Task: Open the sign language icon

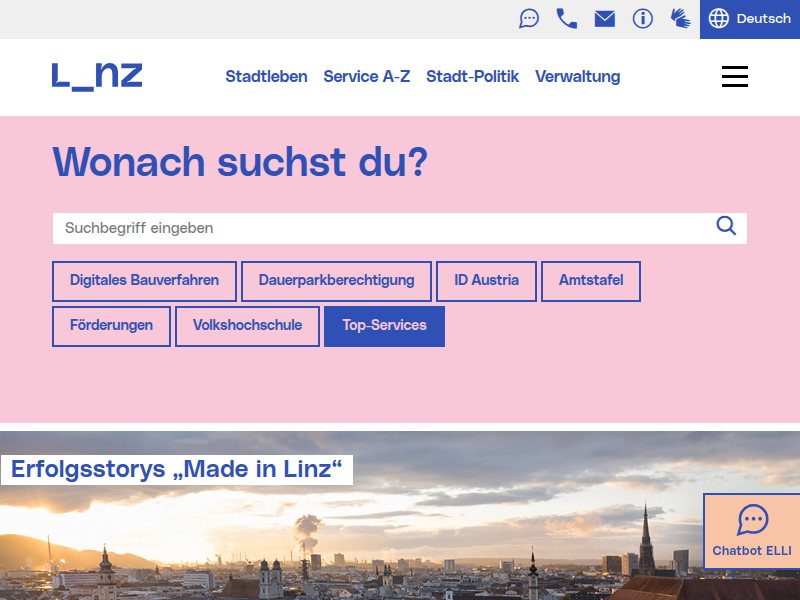Action: pos(681,19)
